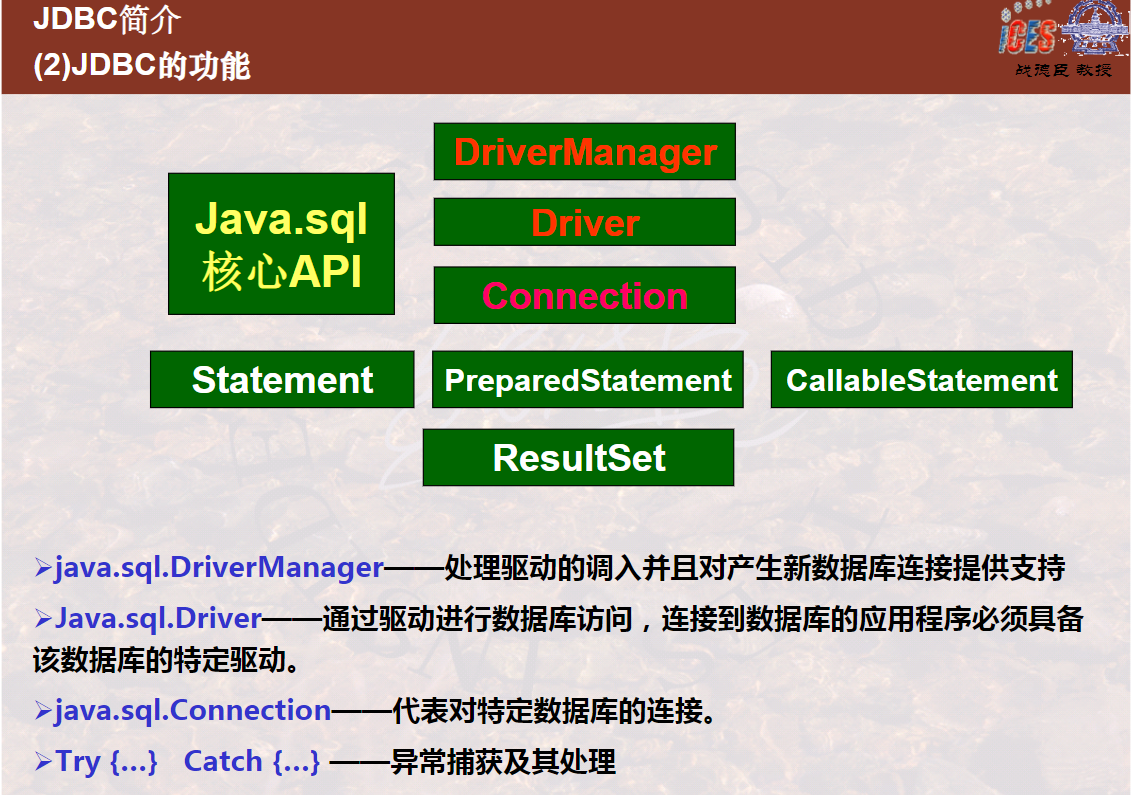The height and width of the screenshot is (795, 1137).
Task: Select the Connection box
Action: coord(584,295)
